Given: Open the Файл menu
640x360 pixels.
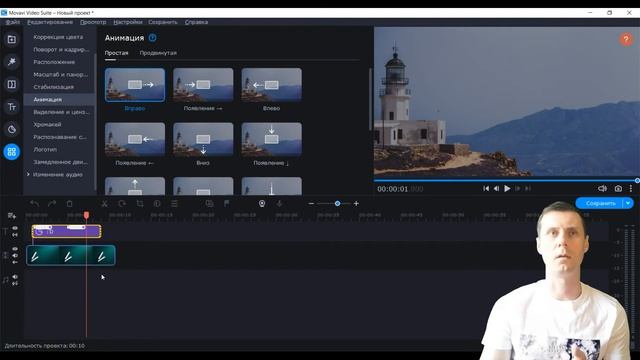Looking at the screenshot, I should pos(13,22).
